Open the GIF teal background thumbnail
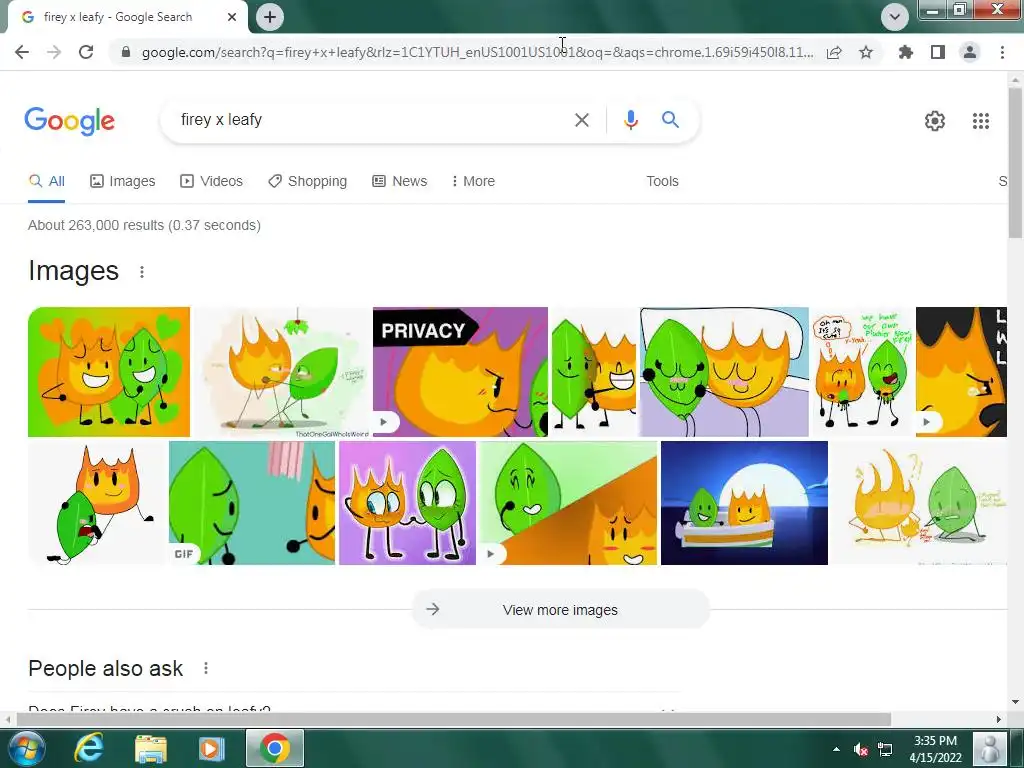The width and height of the screenshot is (1024, 768). point(251,503)
